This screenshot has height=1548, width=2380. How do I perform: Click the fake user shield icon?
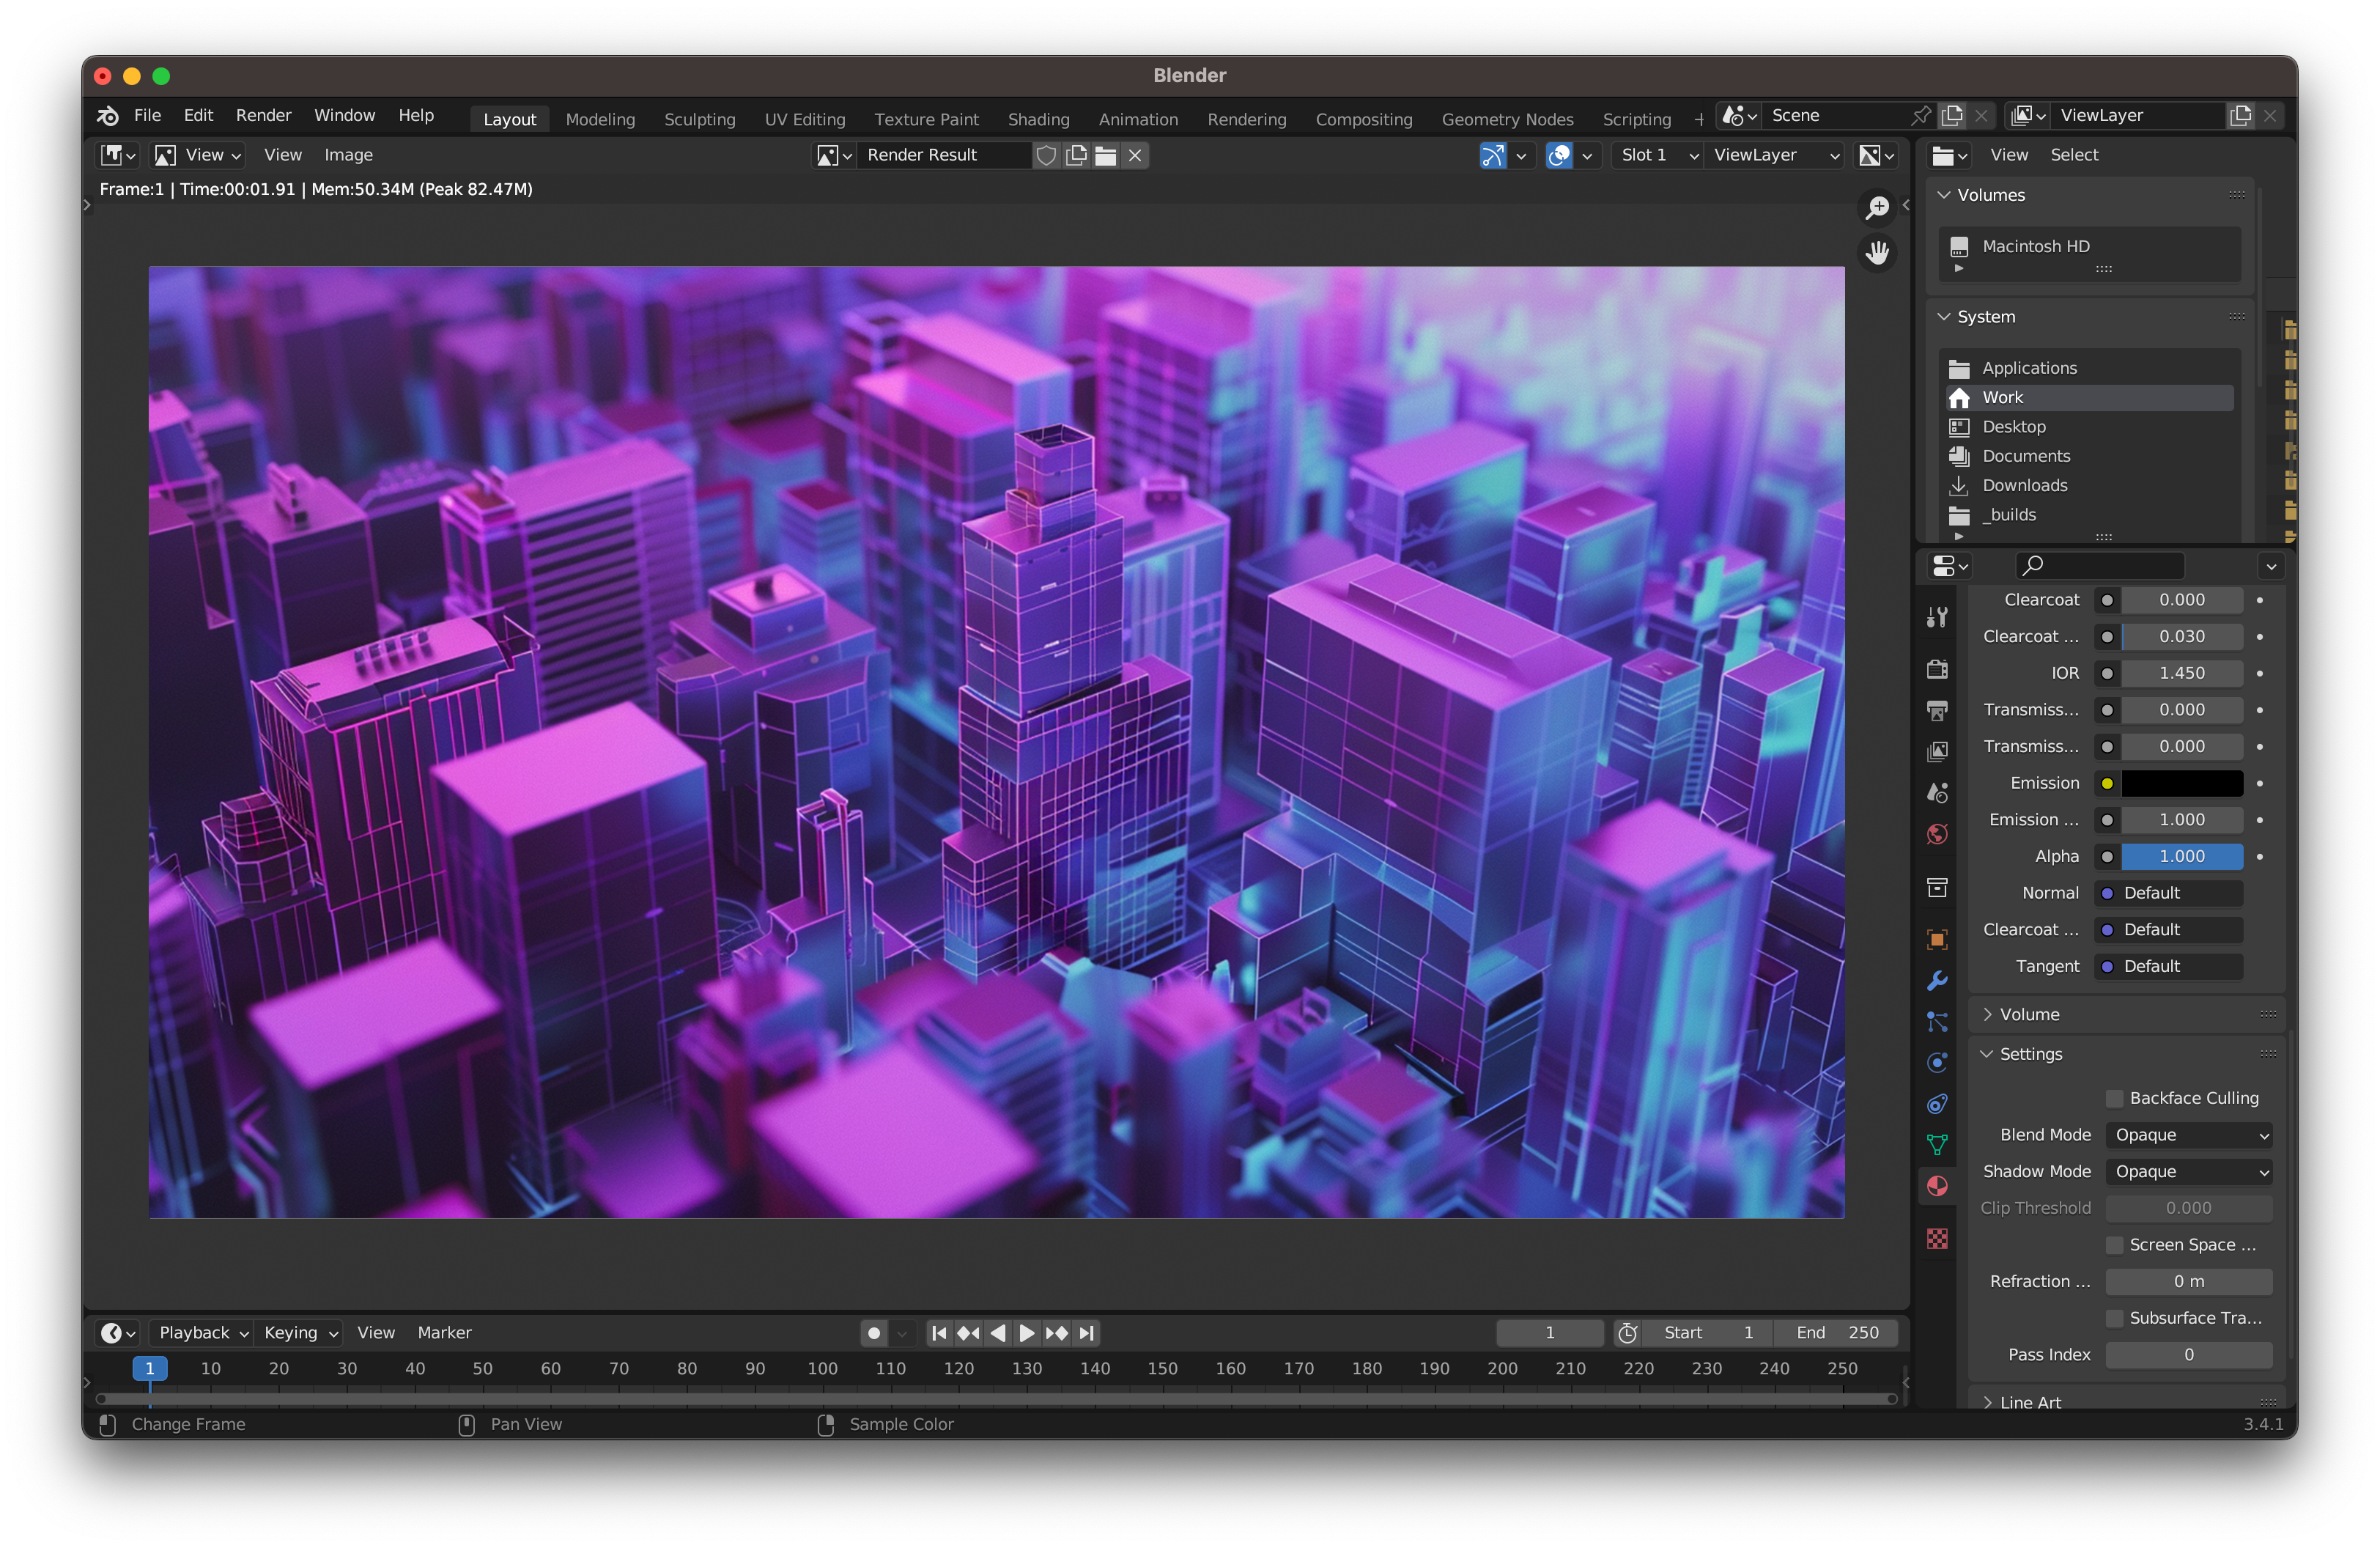pos(1046,155)
